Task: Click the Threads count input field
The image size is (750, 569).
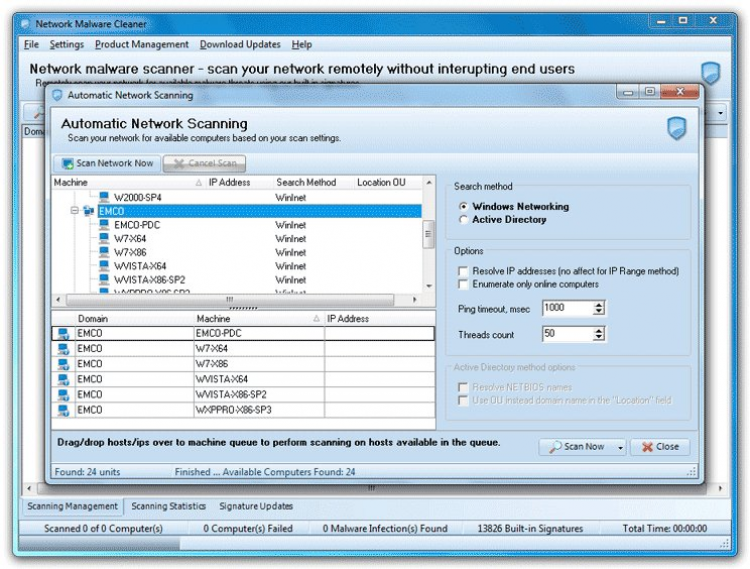Action: [568, 334]
